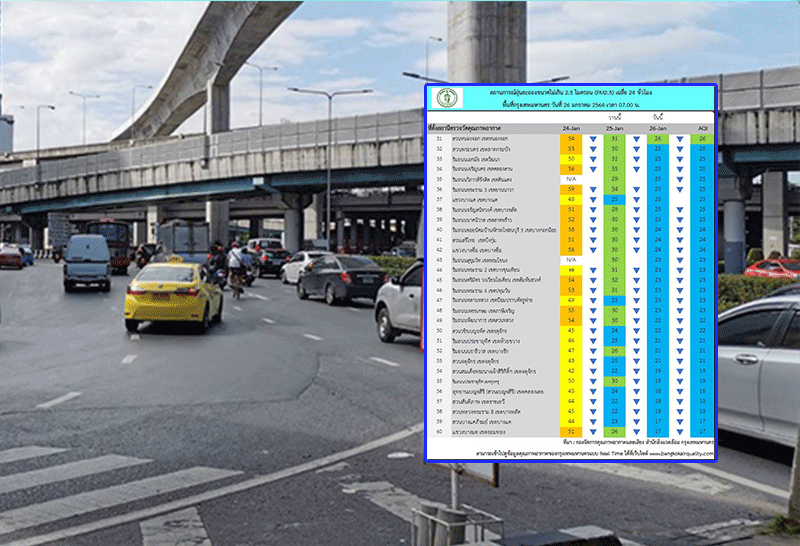Select the AQI column header
This screenshot has width=800, height=546.
pyautogui.click(x=702, y=128)
